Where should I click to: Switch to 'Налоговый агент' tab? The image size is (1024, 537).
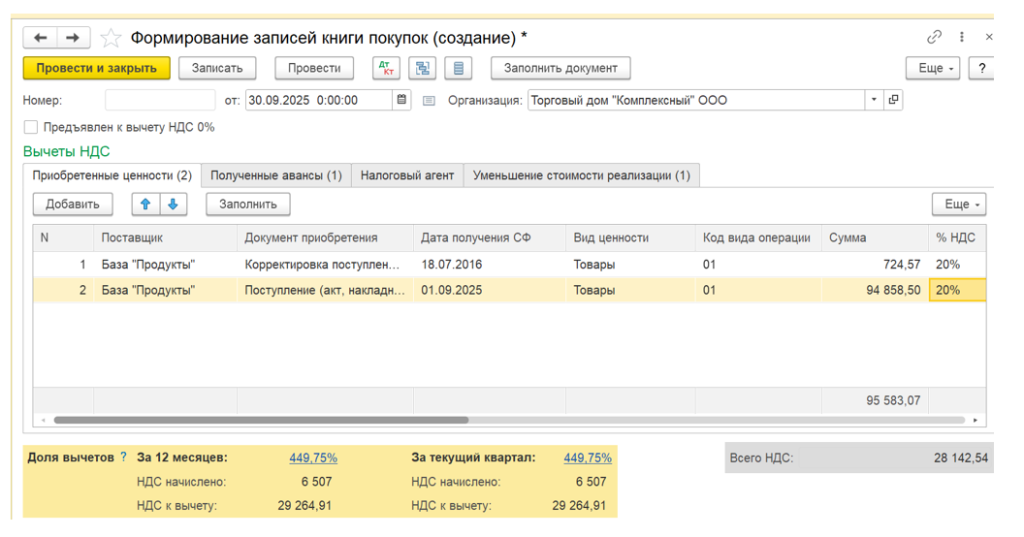coord(407,175)
